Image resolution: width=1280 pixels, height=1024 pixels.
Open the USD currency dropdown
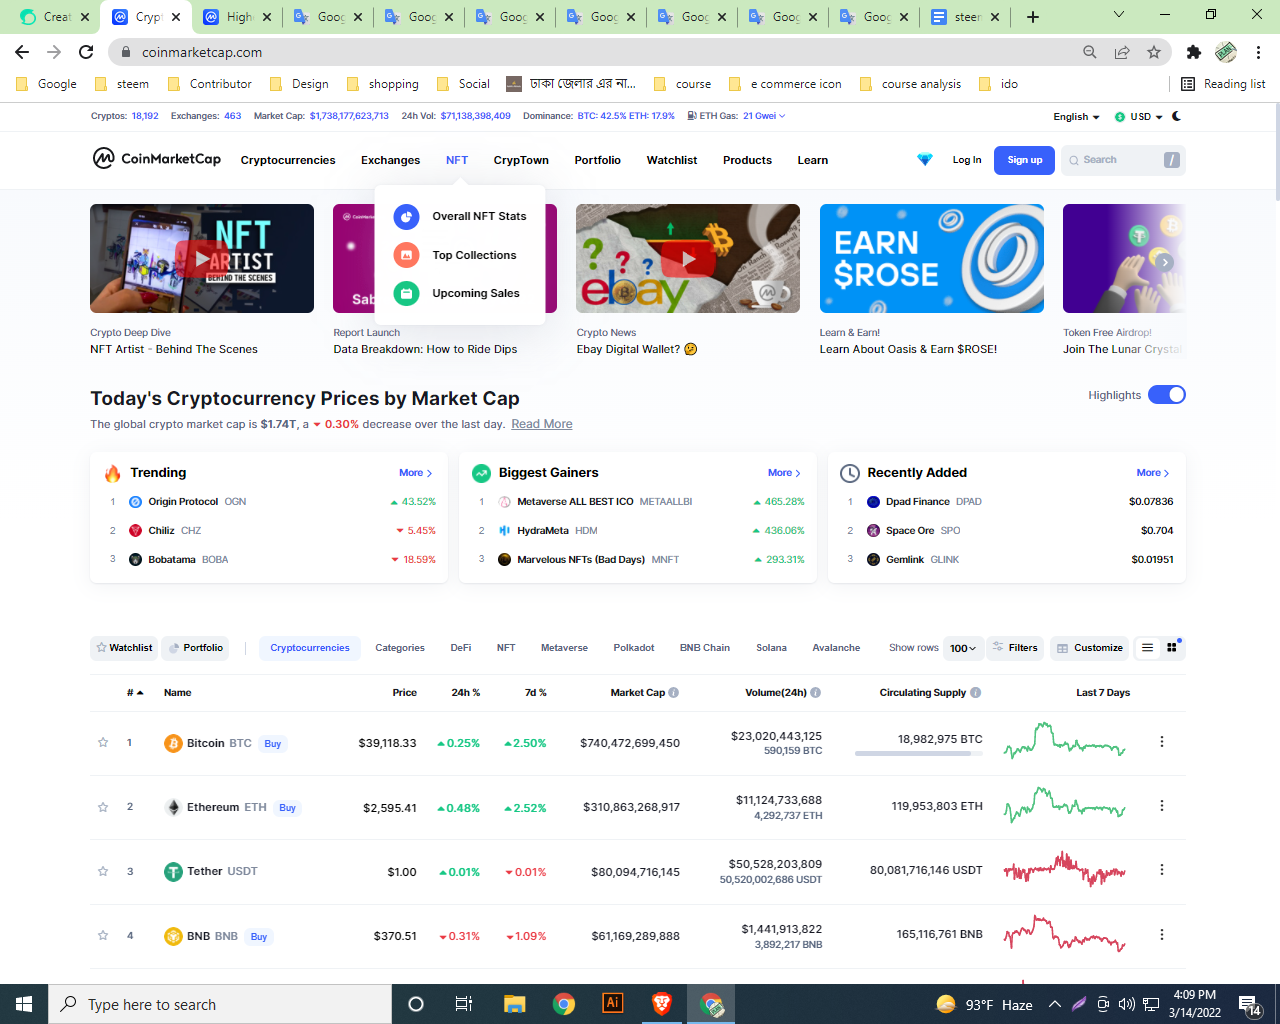coord(1139,117)
